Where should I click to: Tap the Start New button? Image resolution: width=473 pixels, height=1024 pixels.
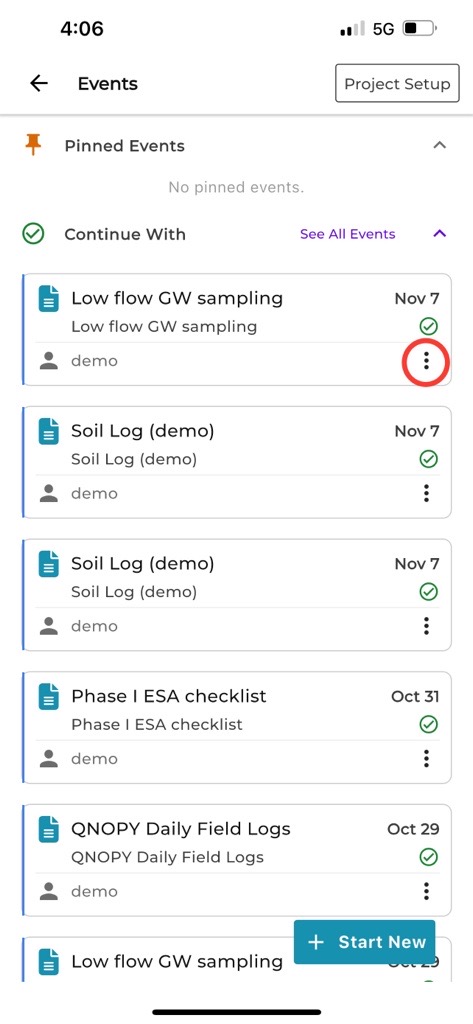click(364, 942)
